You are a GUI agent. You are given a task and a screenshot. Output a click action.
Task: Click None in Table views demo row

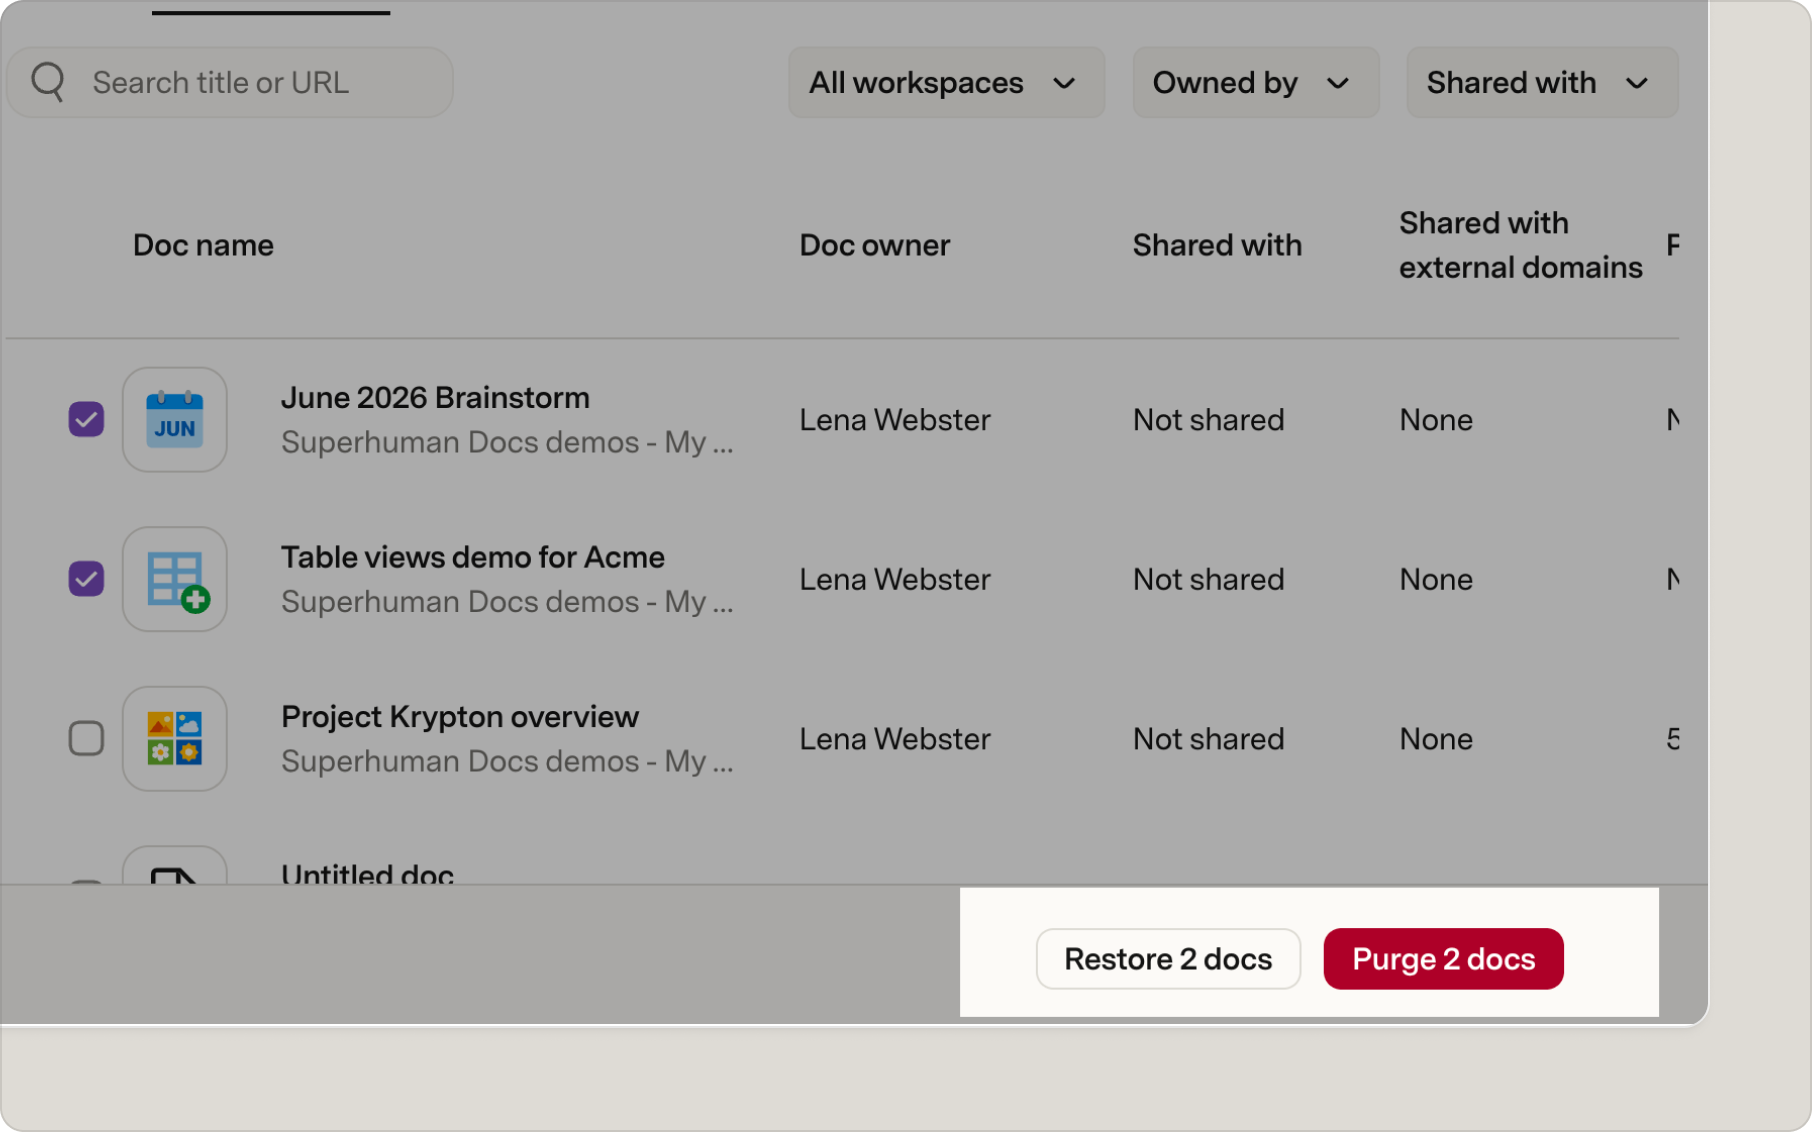(x=1436, y=579)
